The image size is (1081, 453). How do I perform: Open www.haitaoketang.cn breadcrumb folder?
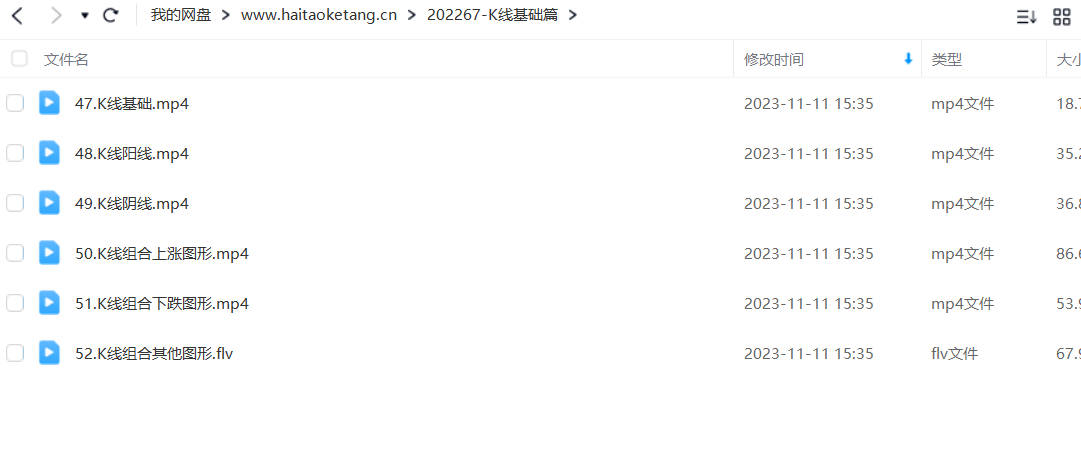coord(319,15)
